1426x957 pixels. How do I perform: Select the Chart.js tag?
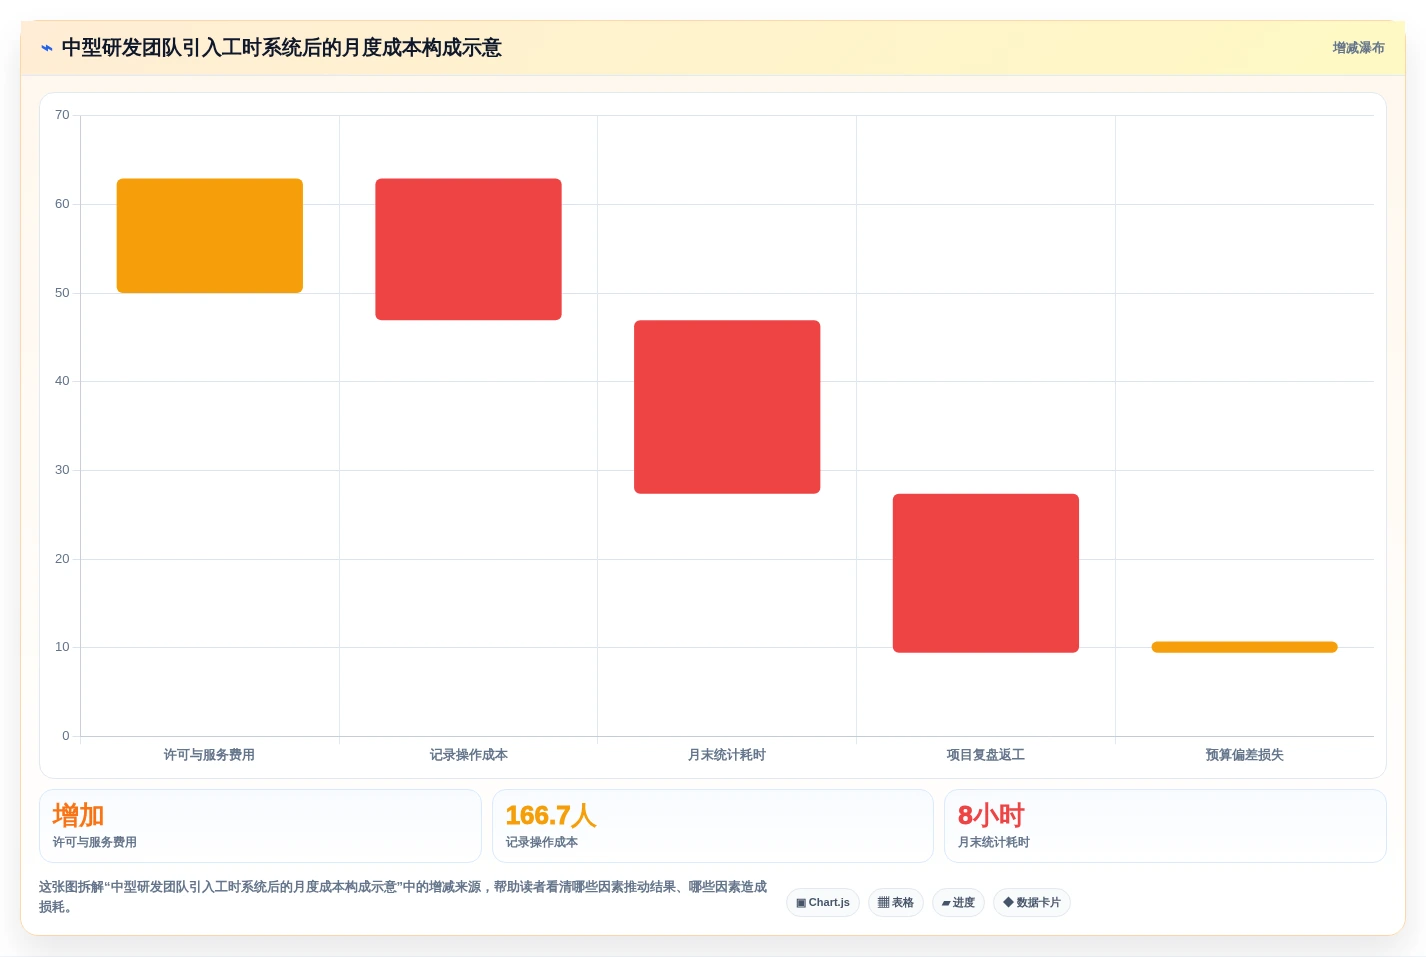(823, 903)
